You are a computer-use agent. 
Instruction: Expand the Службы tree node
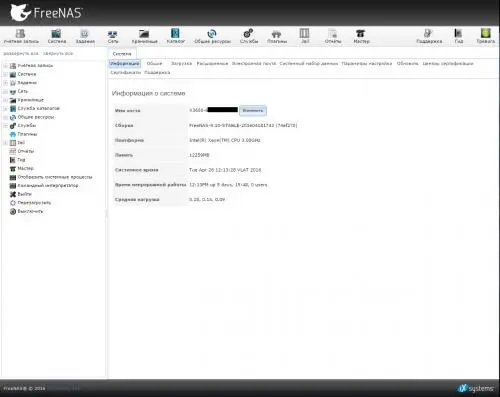(5, 126)
